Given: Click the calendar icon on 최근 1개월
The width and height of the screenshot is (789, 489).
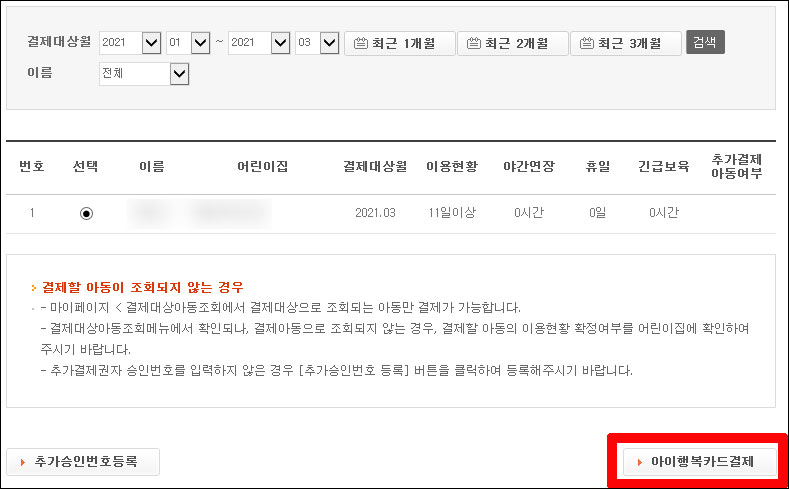Looking at the screenshot, I should pos(361,44).
